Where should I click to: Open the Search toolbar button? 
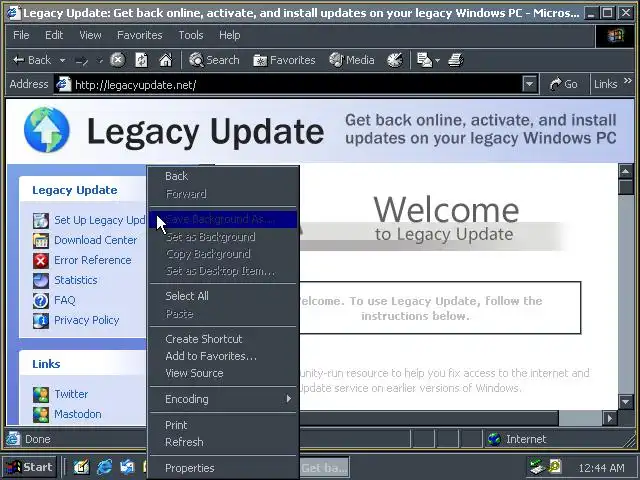(x=214, y=60)
